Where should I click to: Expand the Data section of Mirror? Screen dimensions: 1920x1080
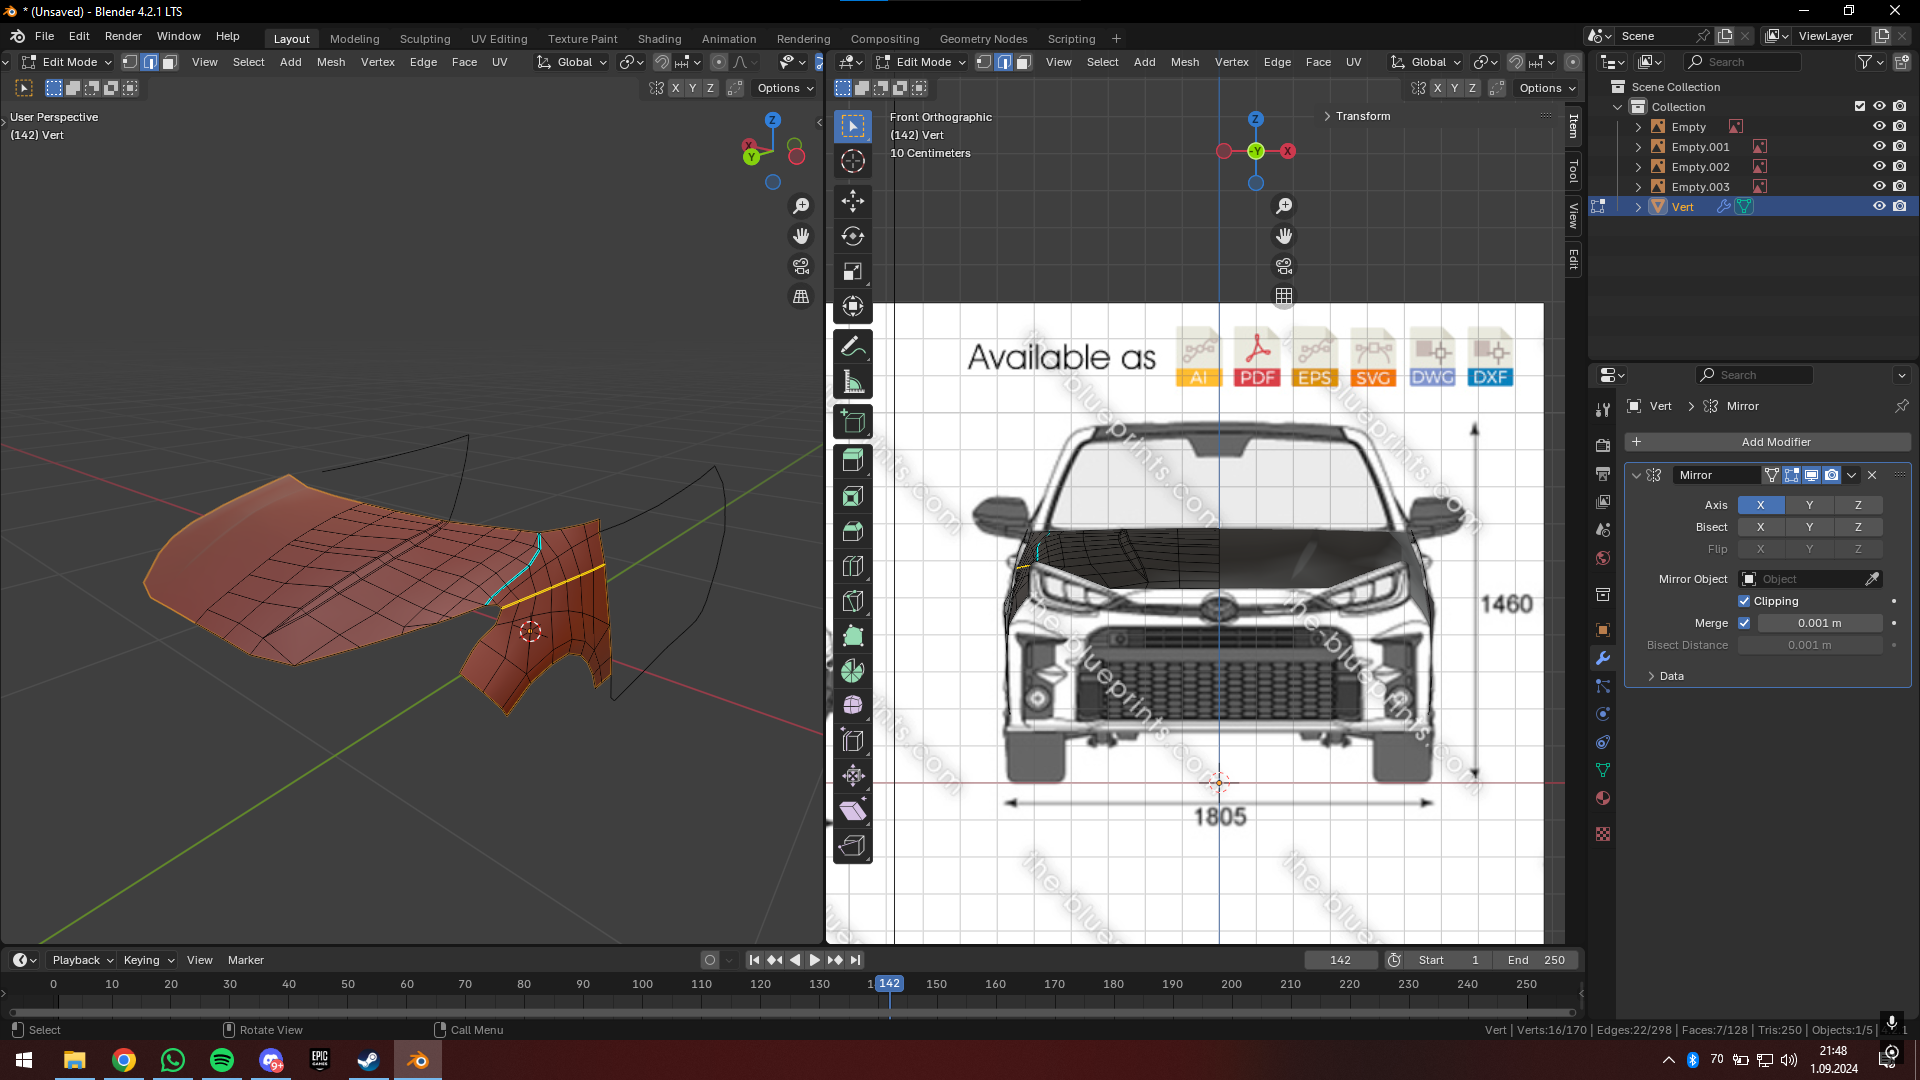coord(1670,676)
